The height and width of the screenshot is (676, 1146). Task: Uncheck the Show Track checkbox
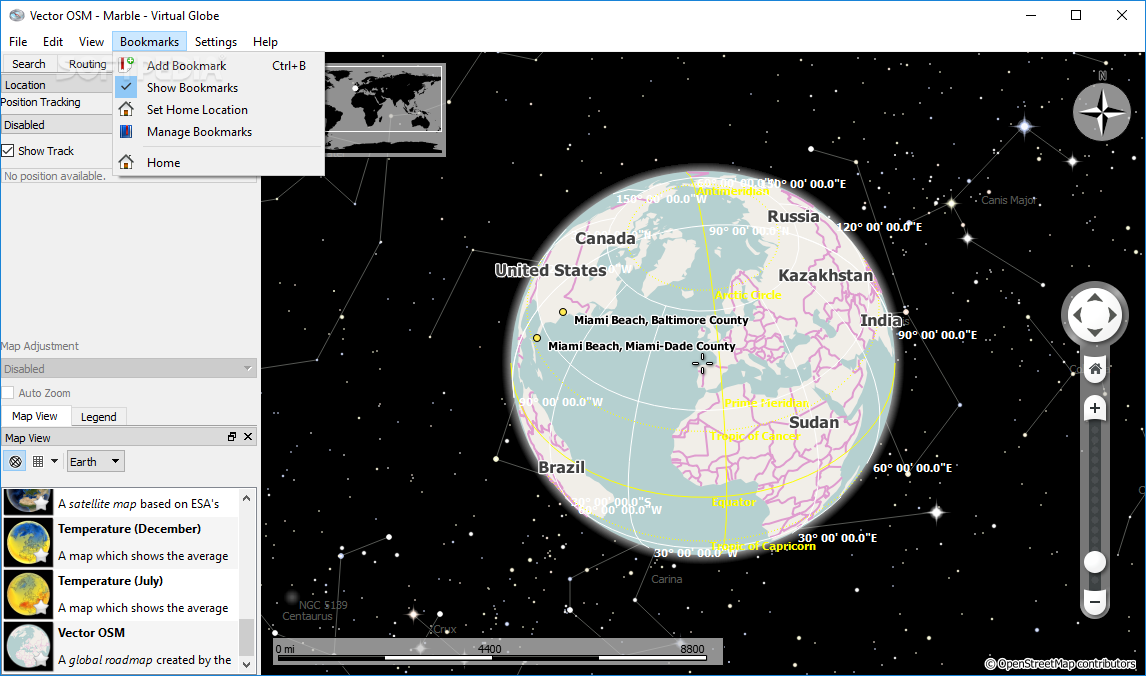8,151
